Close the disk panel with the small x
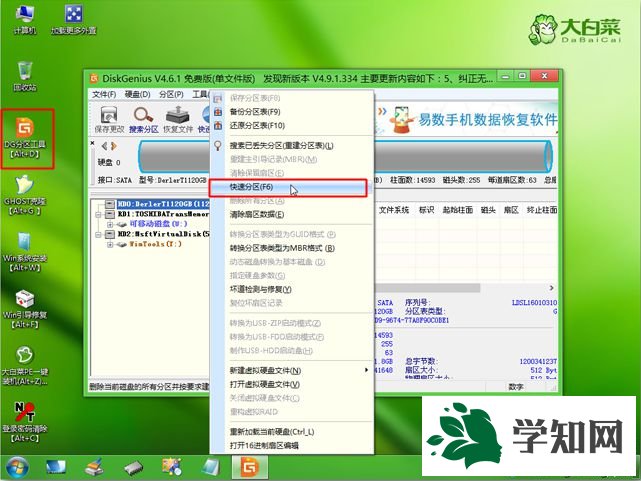Viewport: 641px width, 481px height. coord(92,143)
